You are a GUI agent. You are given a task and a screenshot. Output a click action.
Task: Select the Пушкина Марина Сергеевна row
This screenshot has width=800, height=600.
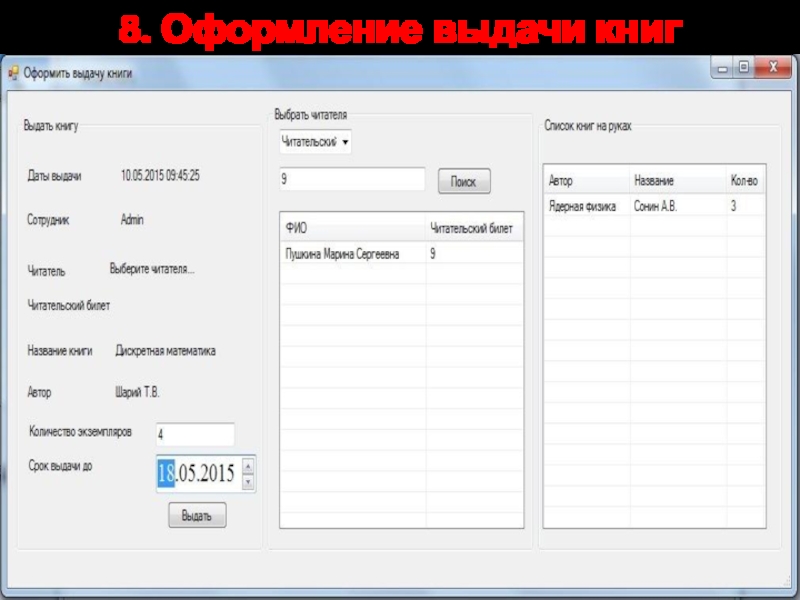(x=342, y=255)
